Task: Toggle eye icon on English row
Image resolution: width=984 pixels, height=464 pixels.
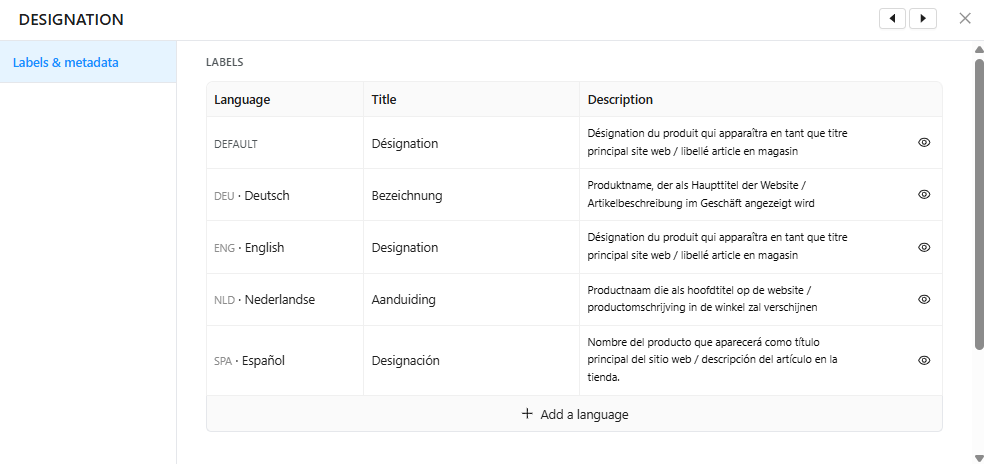Action: point(924,247)
